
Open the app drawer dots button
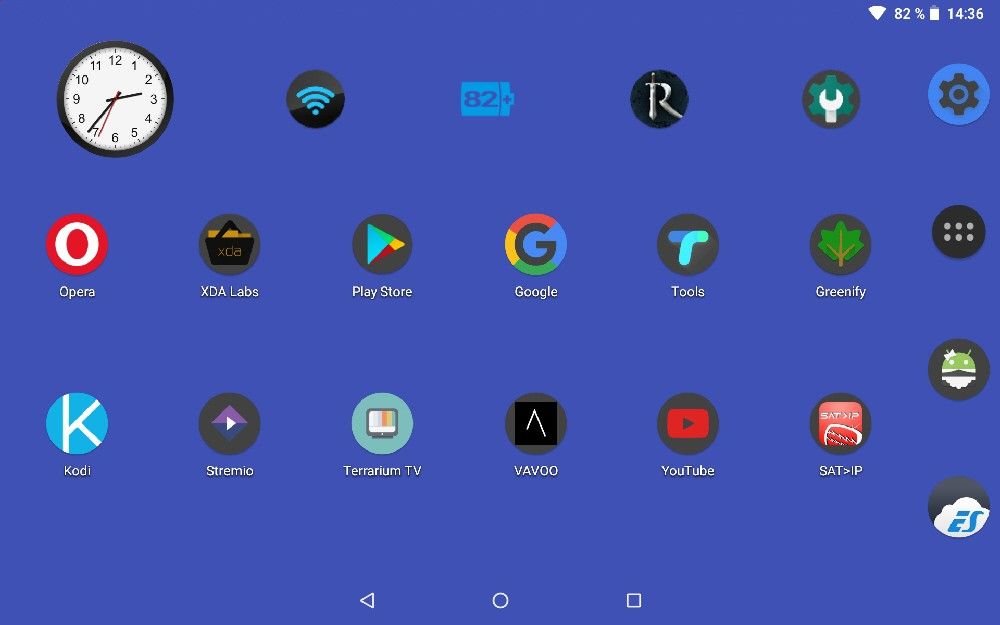pos(959,232)
